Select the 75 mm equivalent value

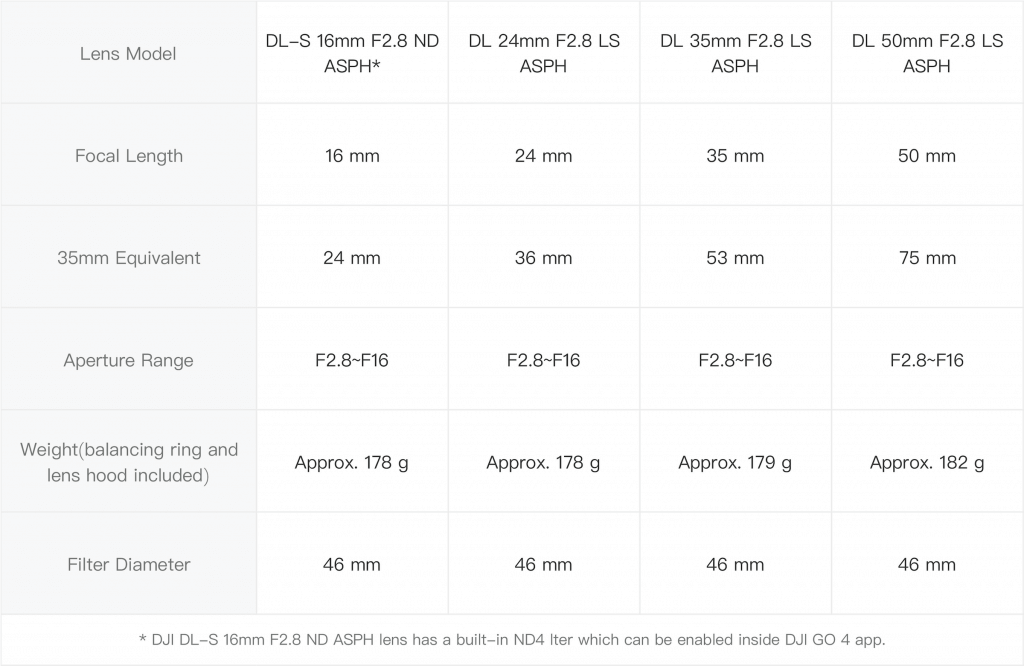(927, 258)
